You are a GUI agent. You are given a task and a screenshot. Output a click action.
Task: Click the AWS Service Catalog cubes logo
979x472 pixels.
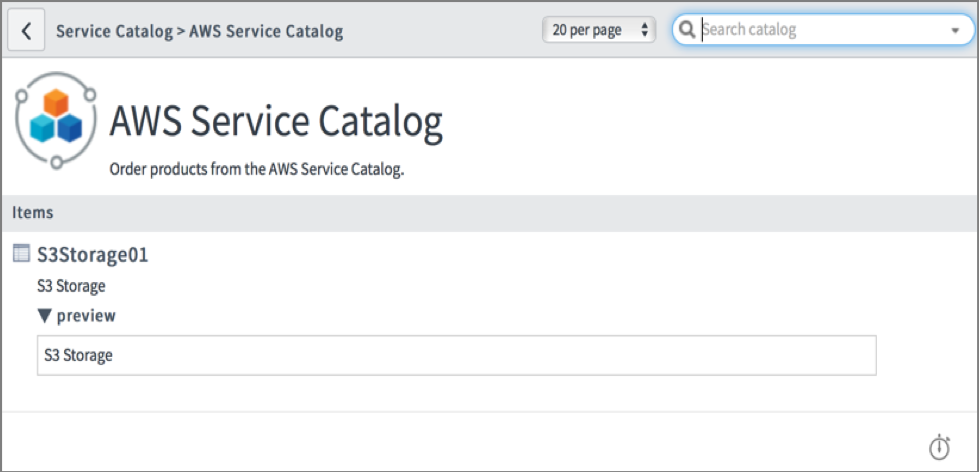click(55, 120)
